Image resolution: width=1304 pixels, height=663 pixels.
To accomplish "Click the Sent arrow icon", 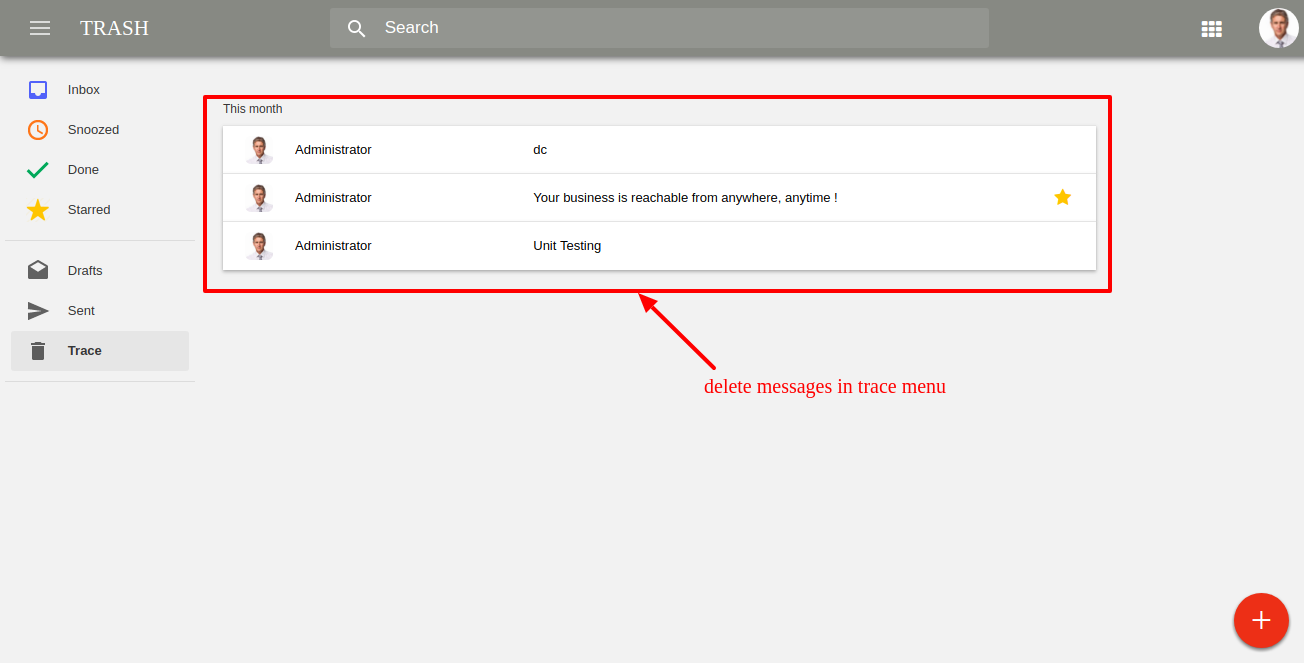I will [38, 311].
